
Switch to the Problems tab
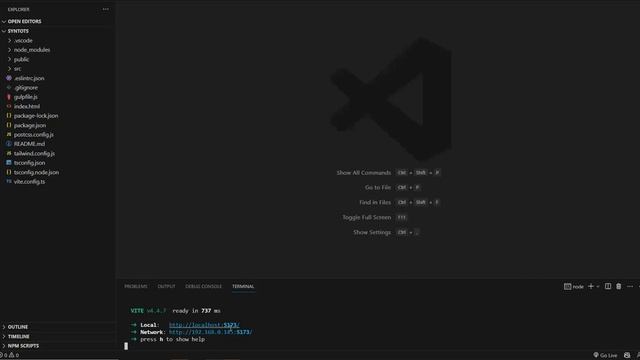[136, 287]
